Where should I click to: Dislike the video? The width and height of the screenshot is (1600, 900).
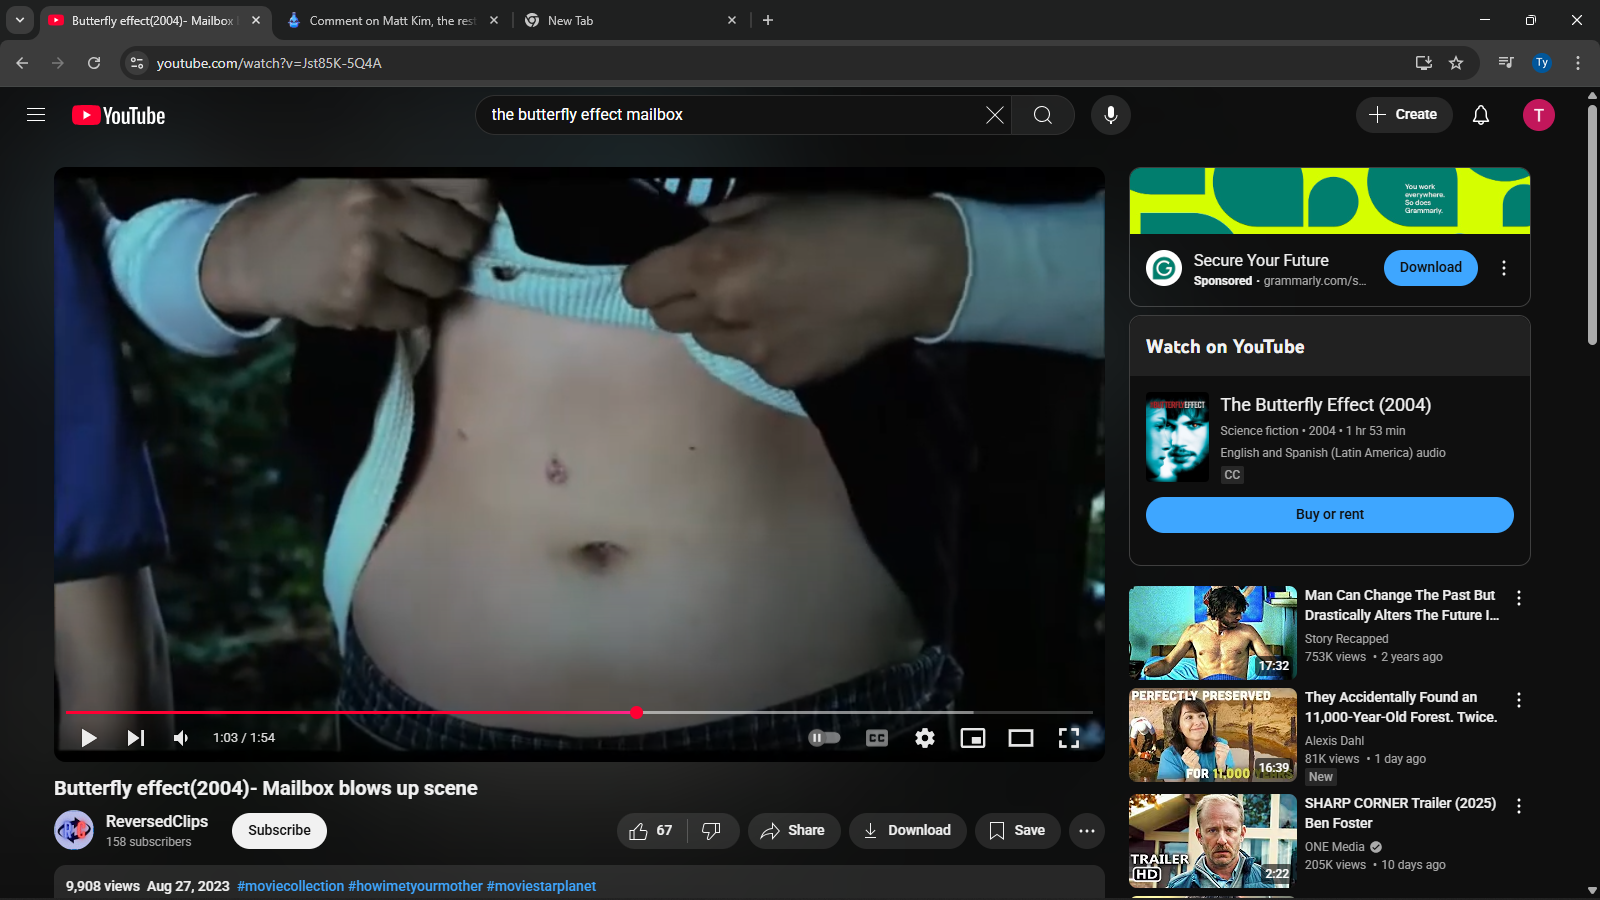tap(712, 831)
